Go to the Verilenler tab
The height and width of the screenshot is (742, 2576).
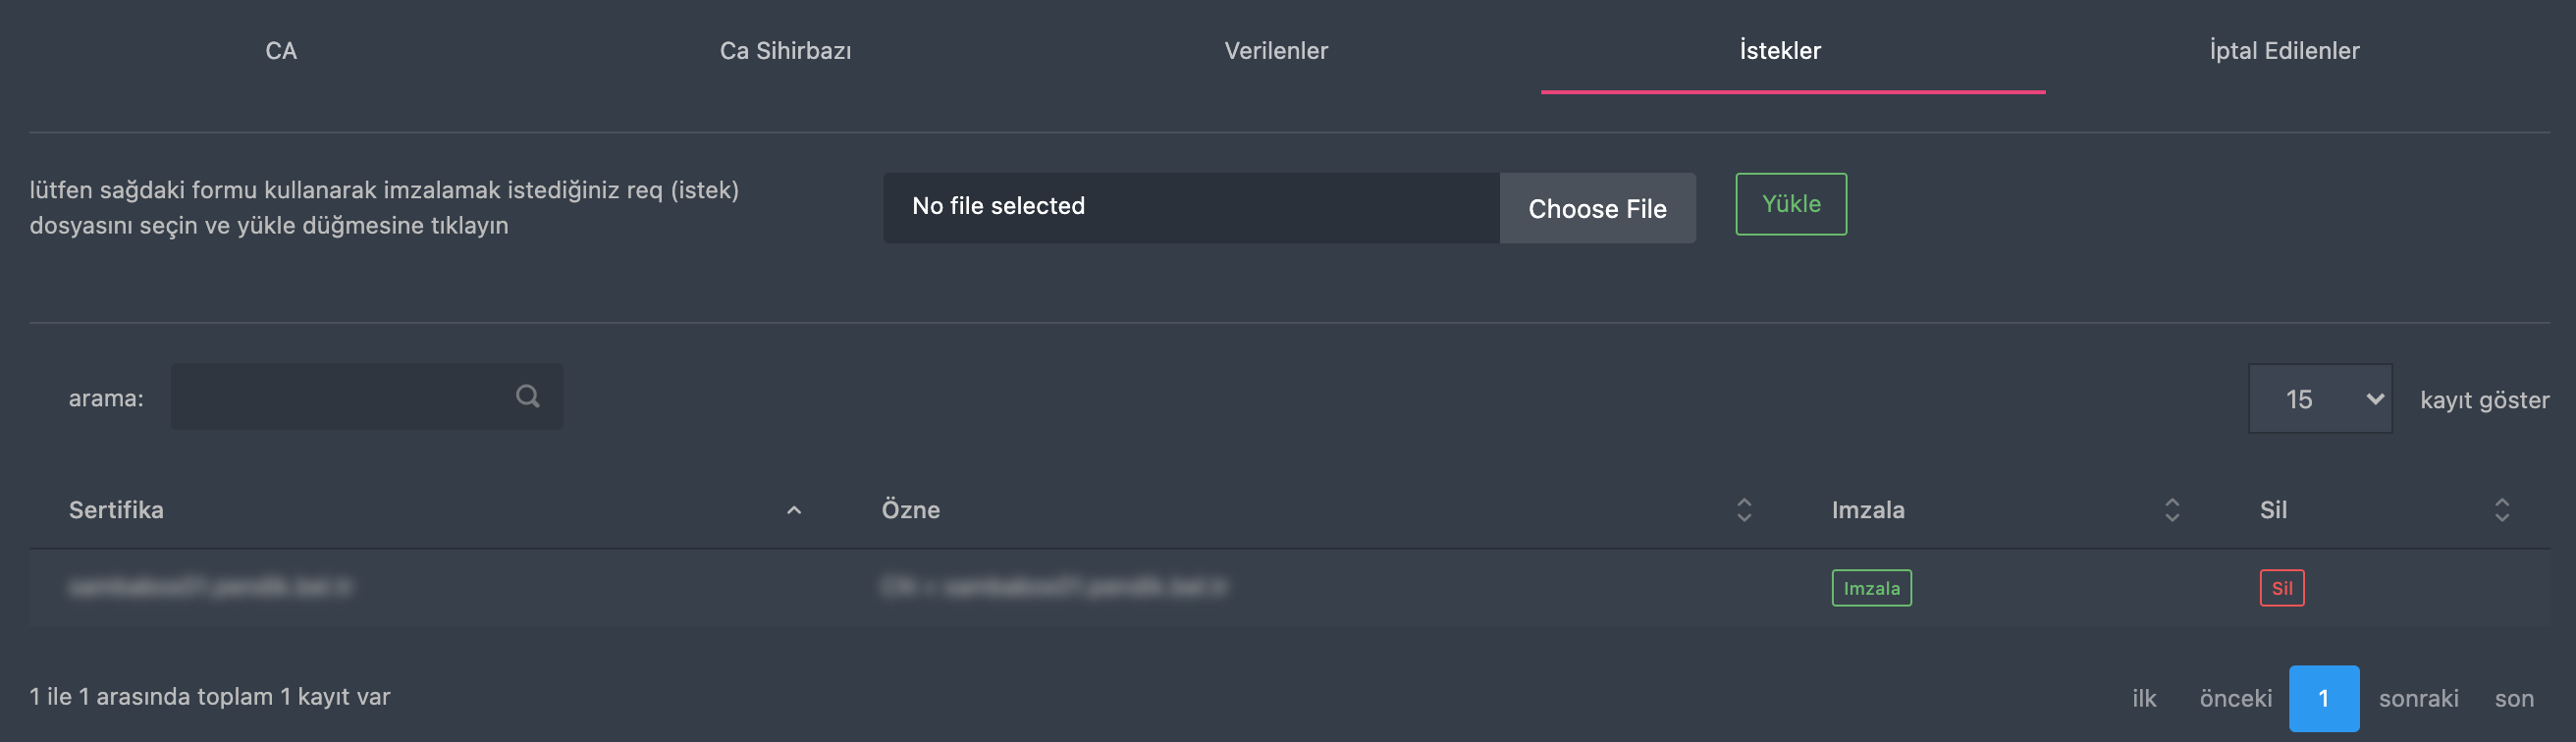point(1276,51)
